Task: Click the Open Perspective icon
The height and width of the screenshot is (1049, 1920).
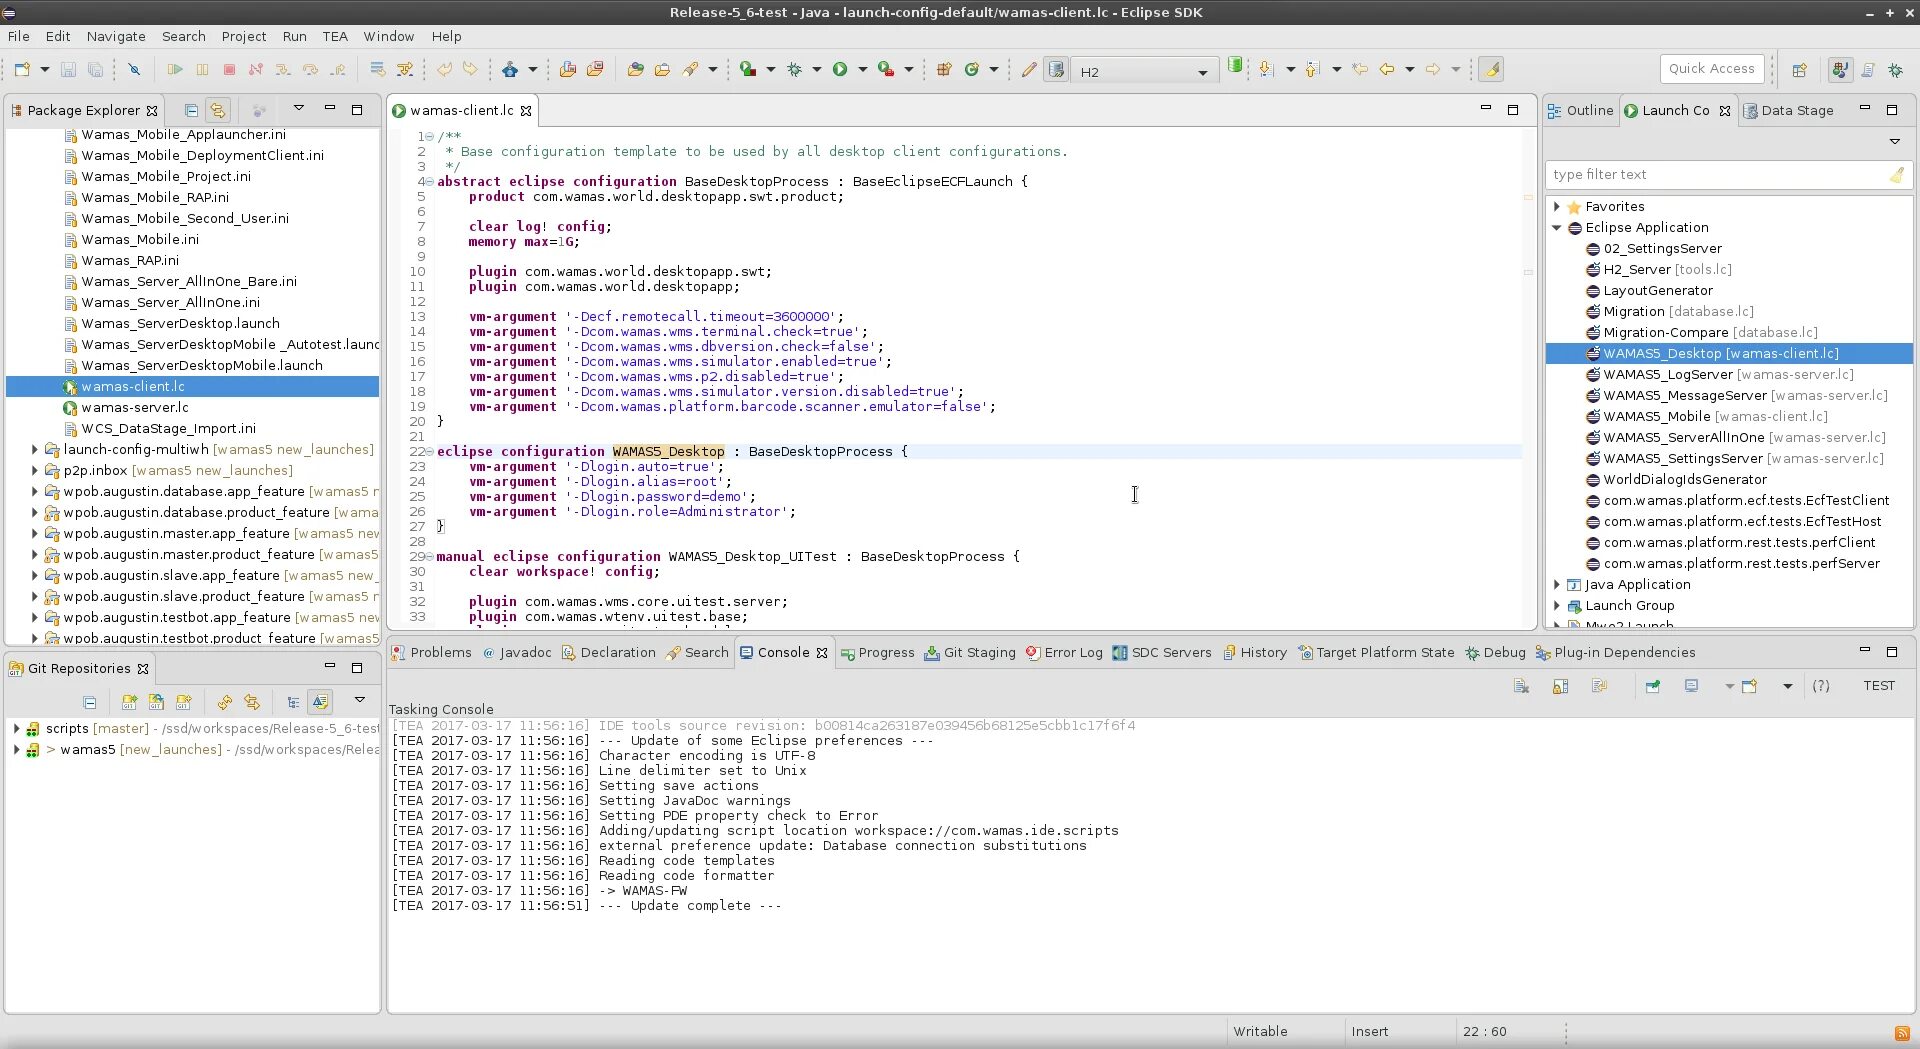Action: tap(1800, 70)
